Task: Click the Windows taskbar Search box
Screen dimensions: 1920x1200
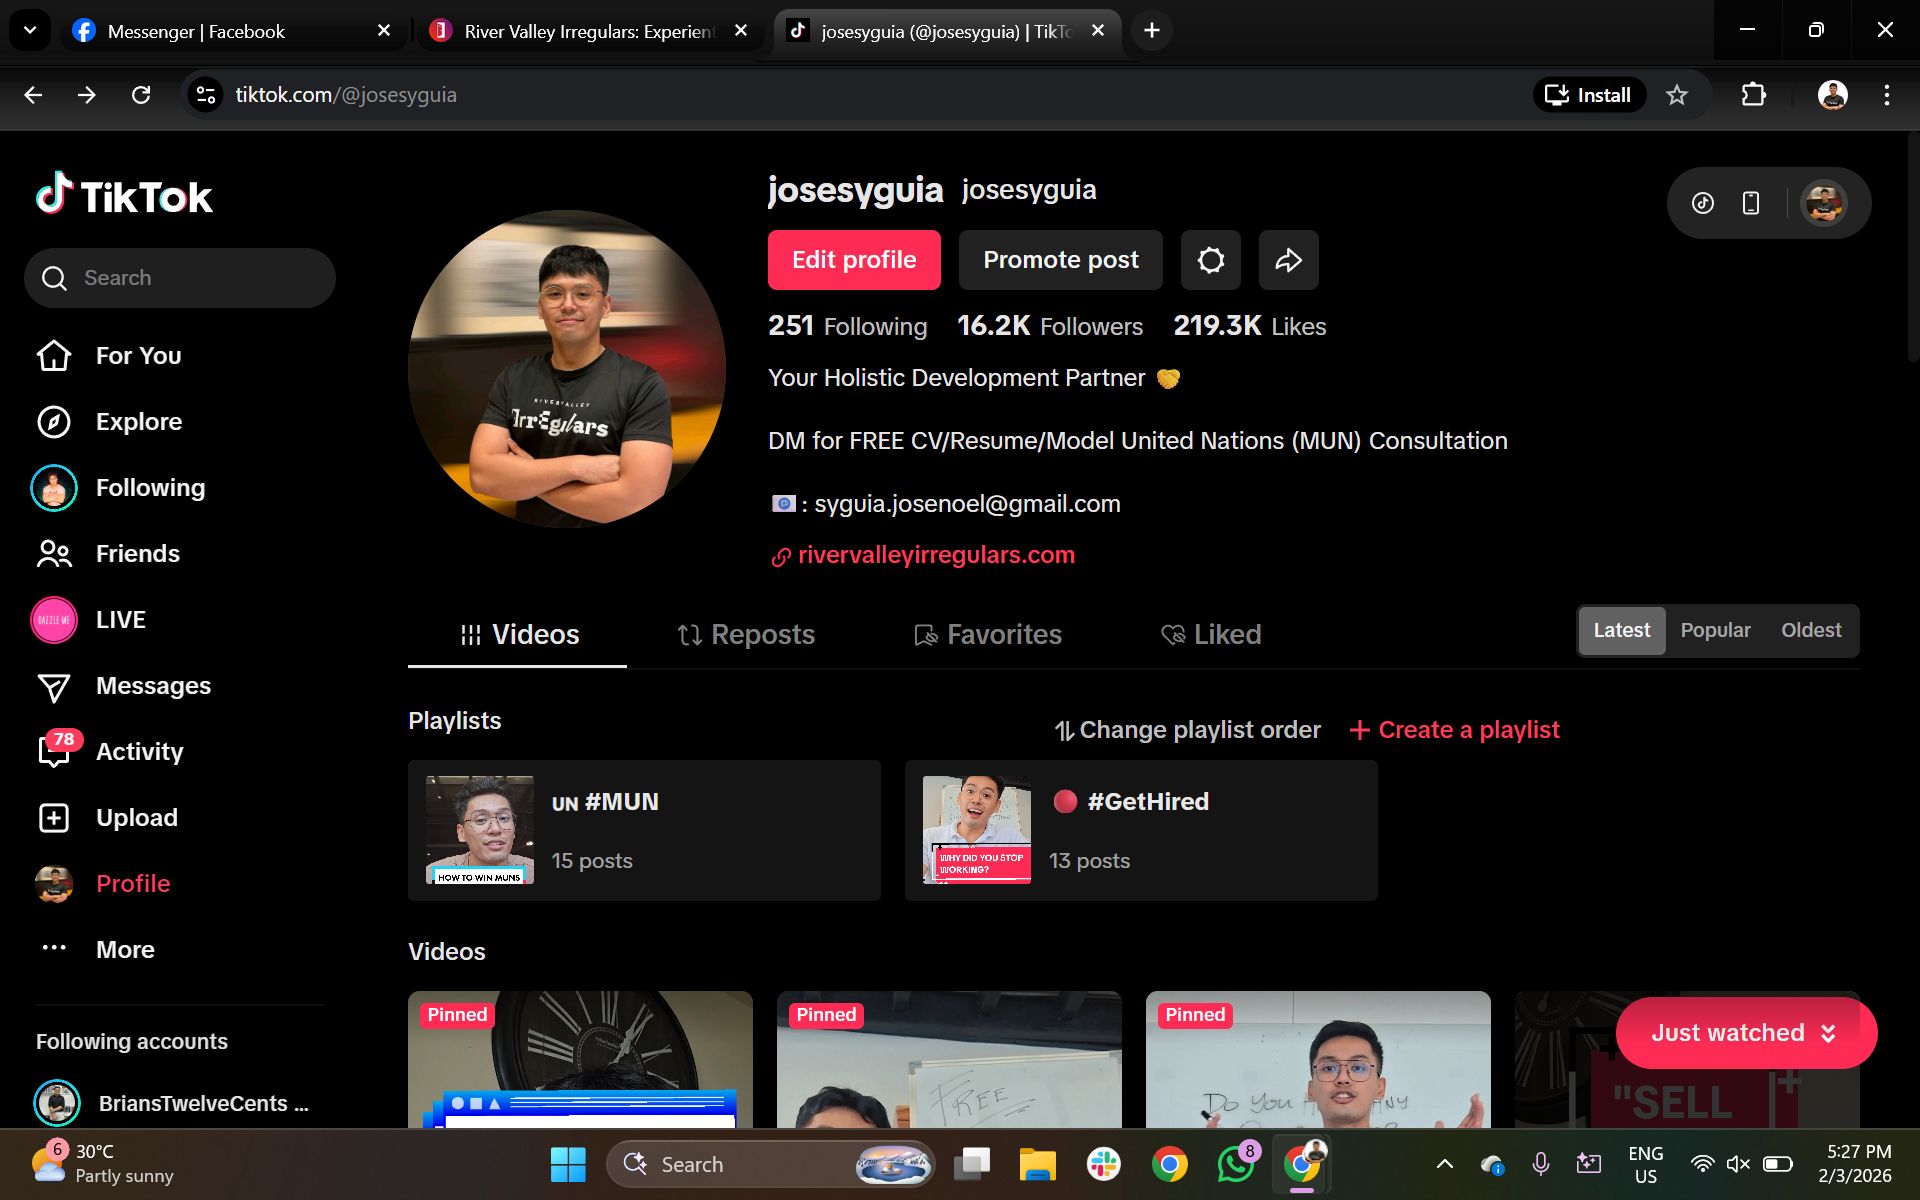Action: pos(770,1164)
